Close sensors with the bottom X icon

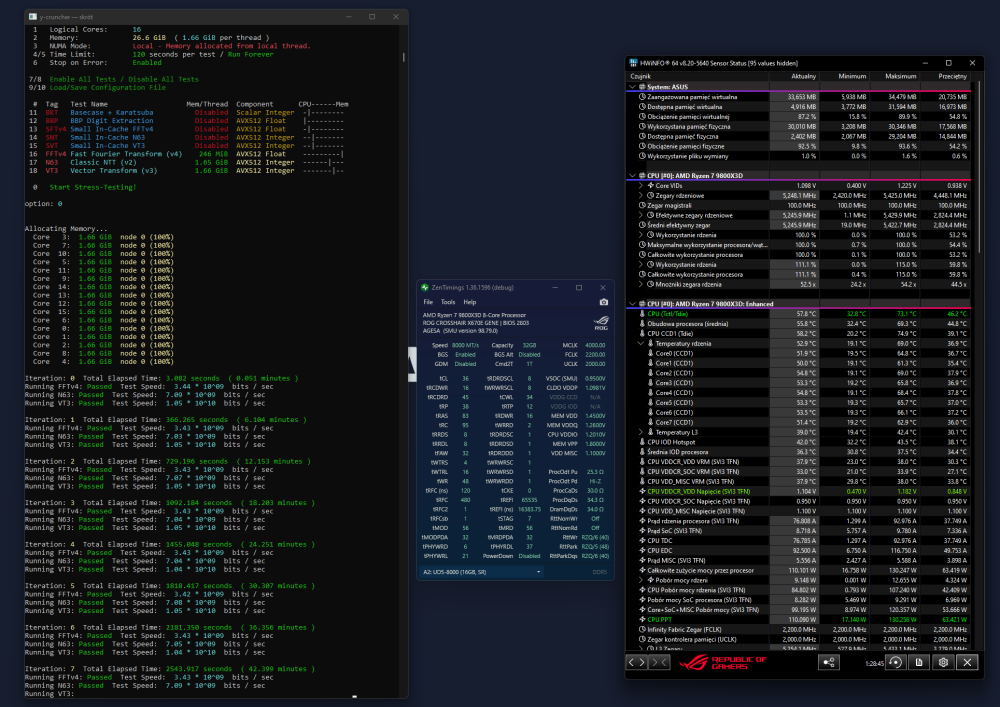966,662
